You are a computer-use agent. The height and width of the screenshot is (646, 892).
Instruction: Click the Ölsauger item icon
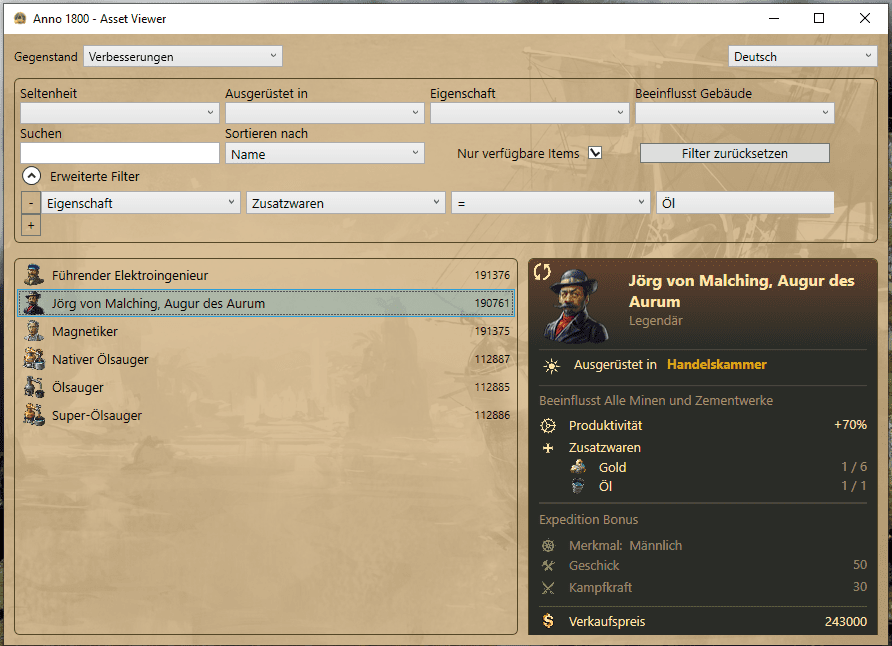pyautogui.click(x=34, y=387)
